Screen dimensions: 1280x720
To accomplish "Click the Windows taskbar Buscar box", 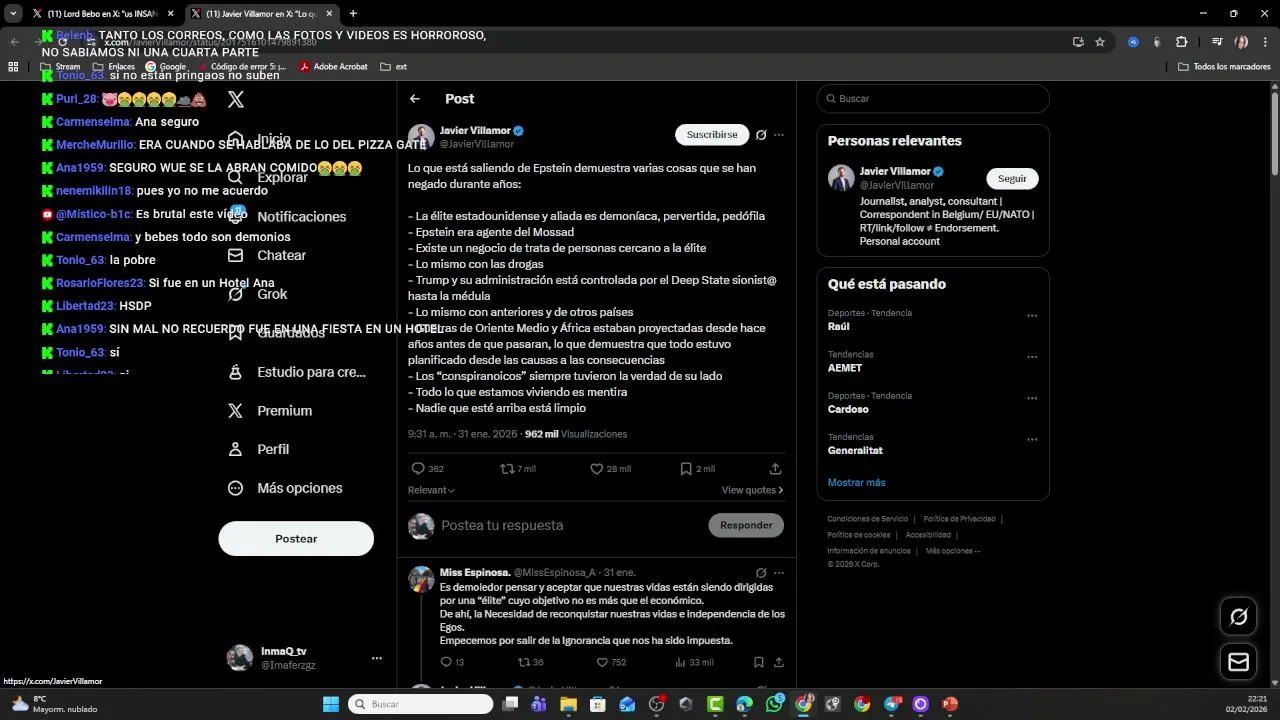I will [x=421, y=704].
